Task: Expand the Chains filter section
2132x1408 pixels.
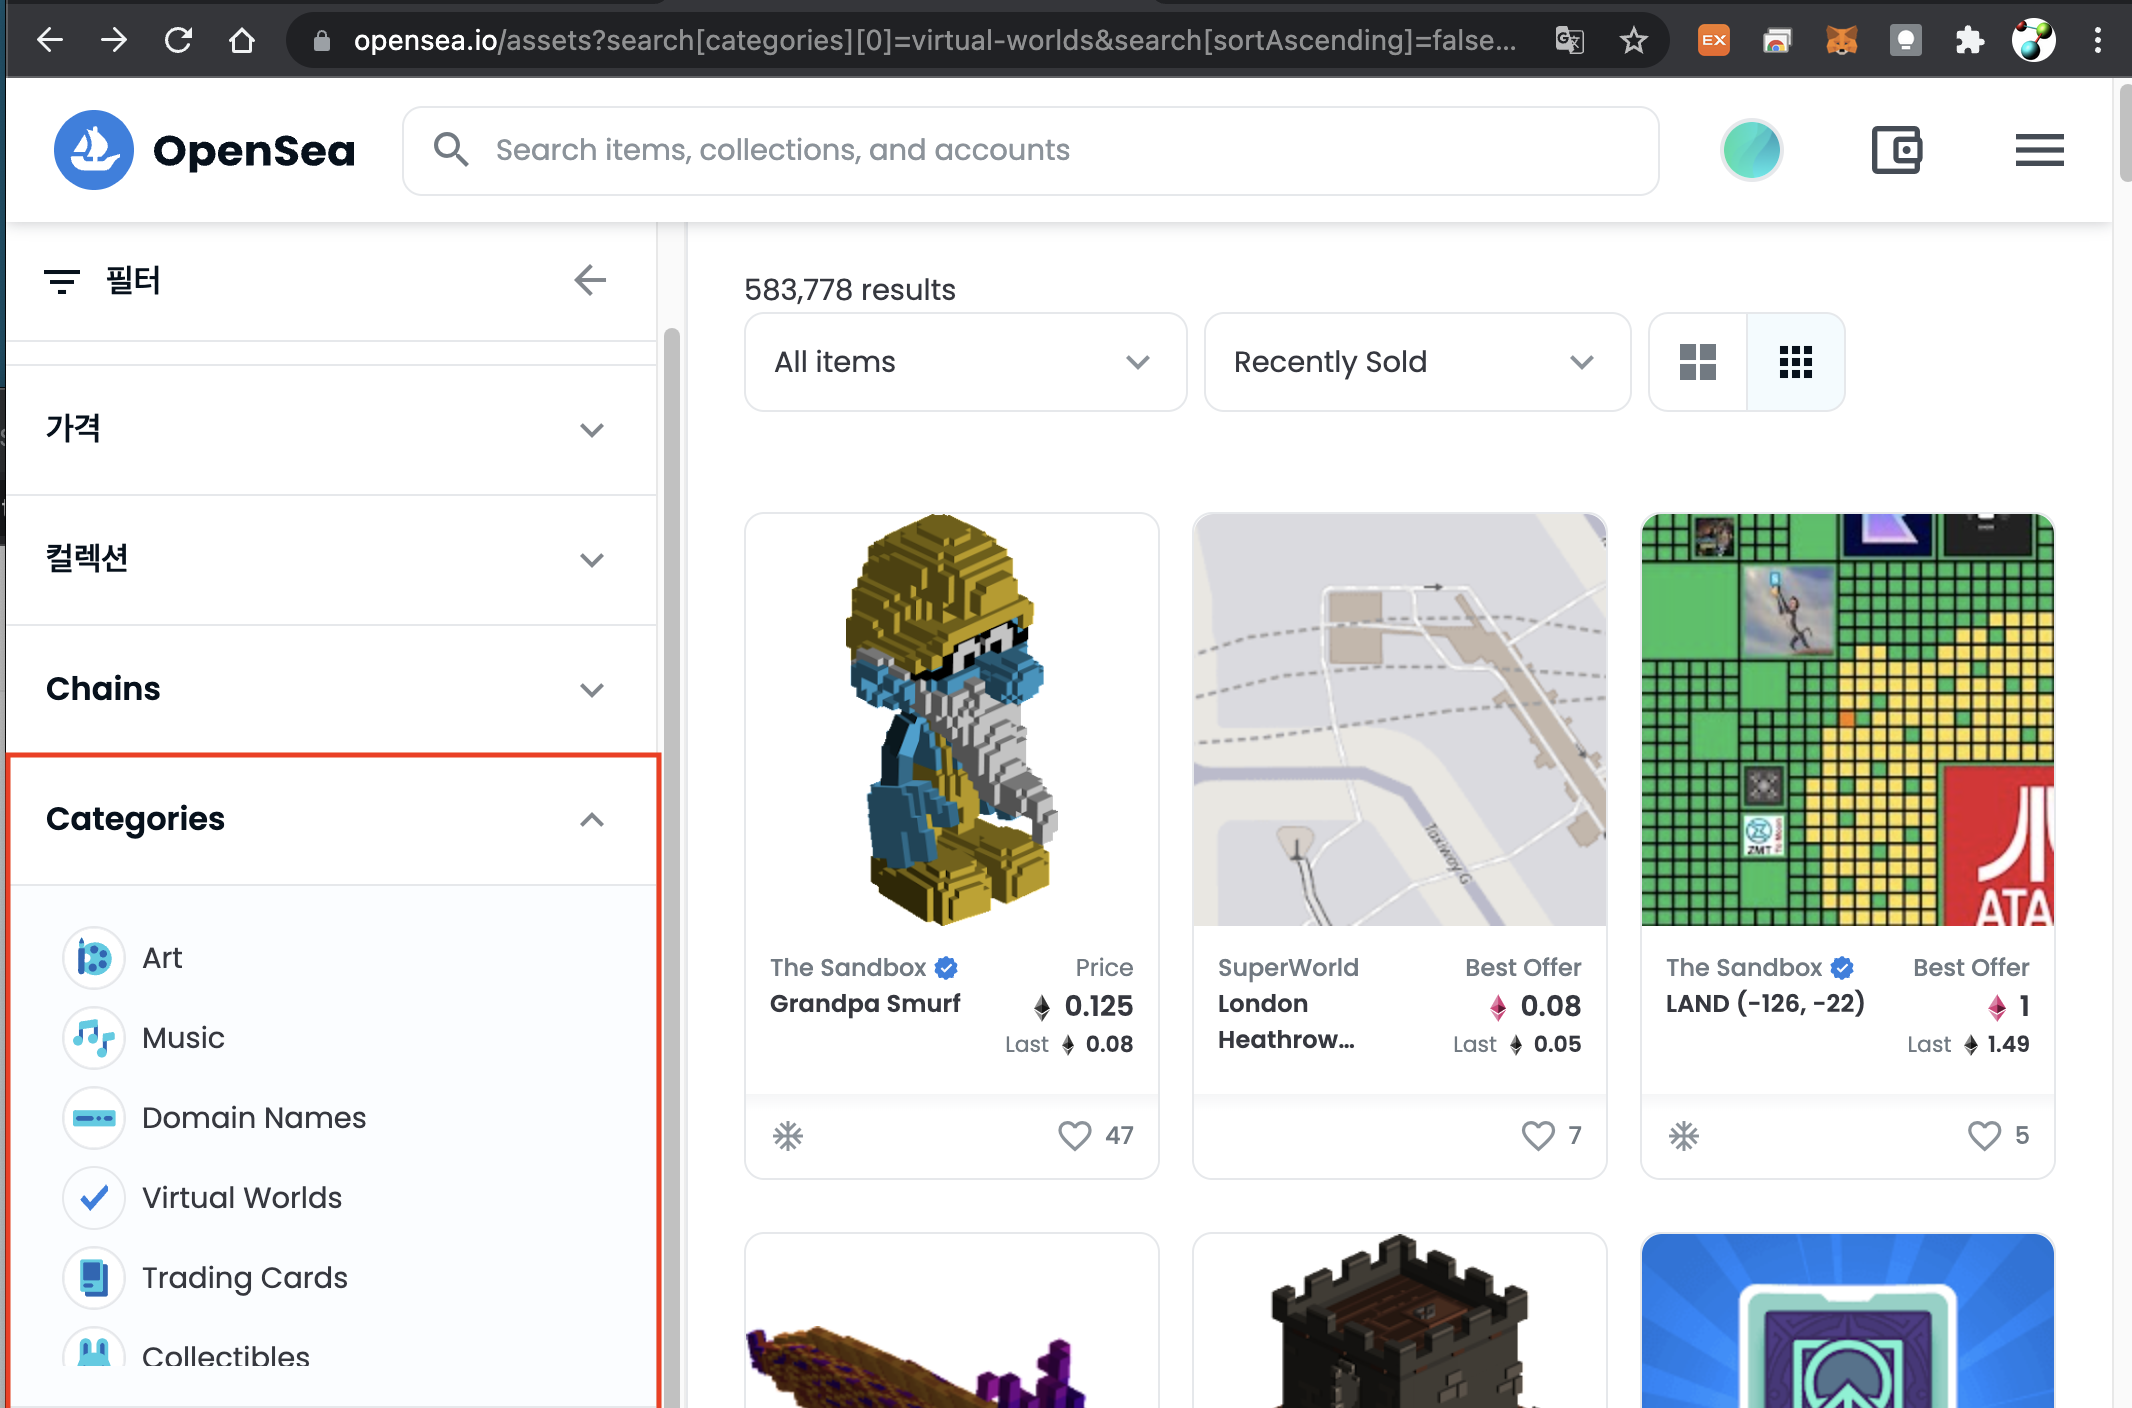Action: pos(330,689)
